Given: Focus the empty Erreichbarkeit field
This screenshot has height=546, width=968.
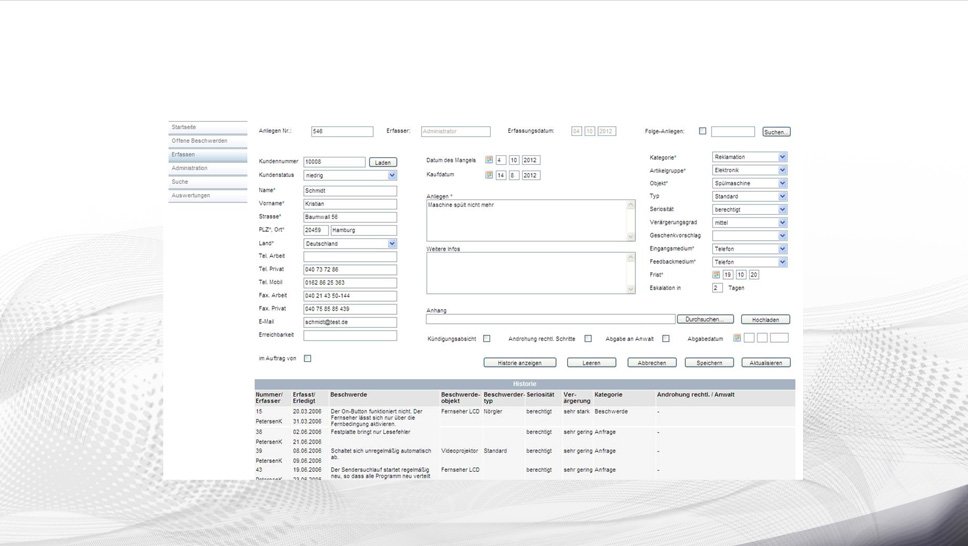Looking at the screenshot, I should 350,335.
